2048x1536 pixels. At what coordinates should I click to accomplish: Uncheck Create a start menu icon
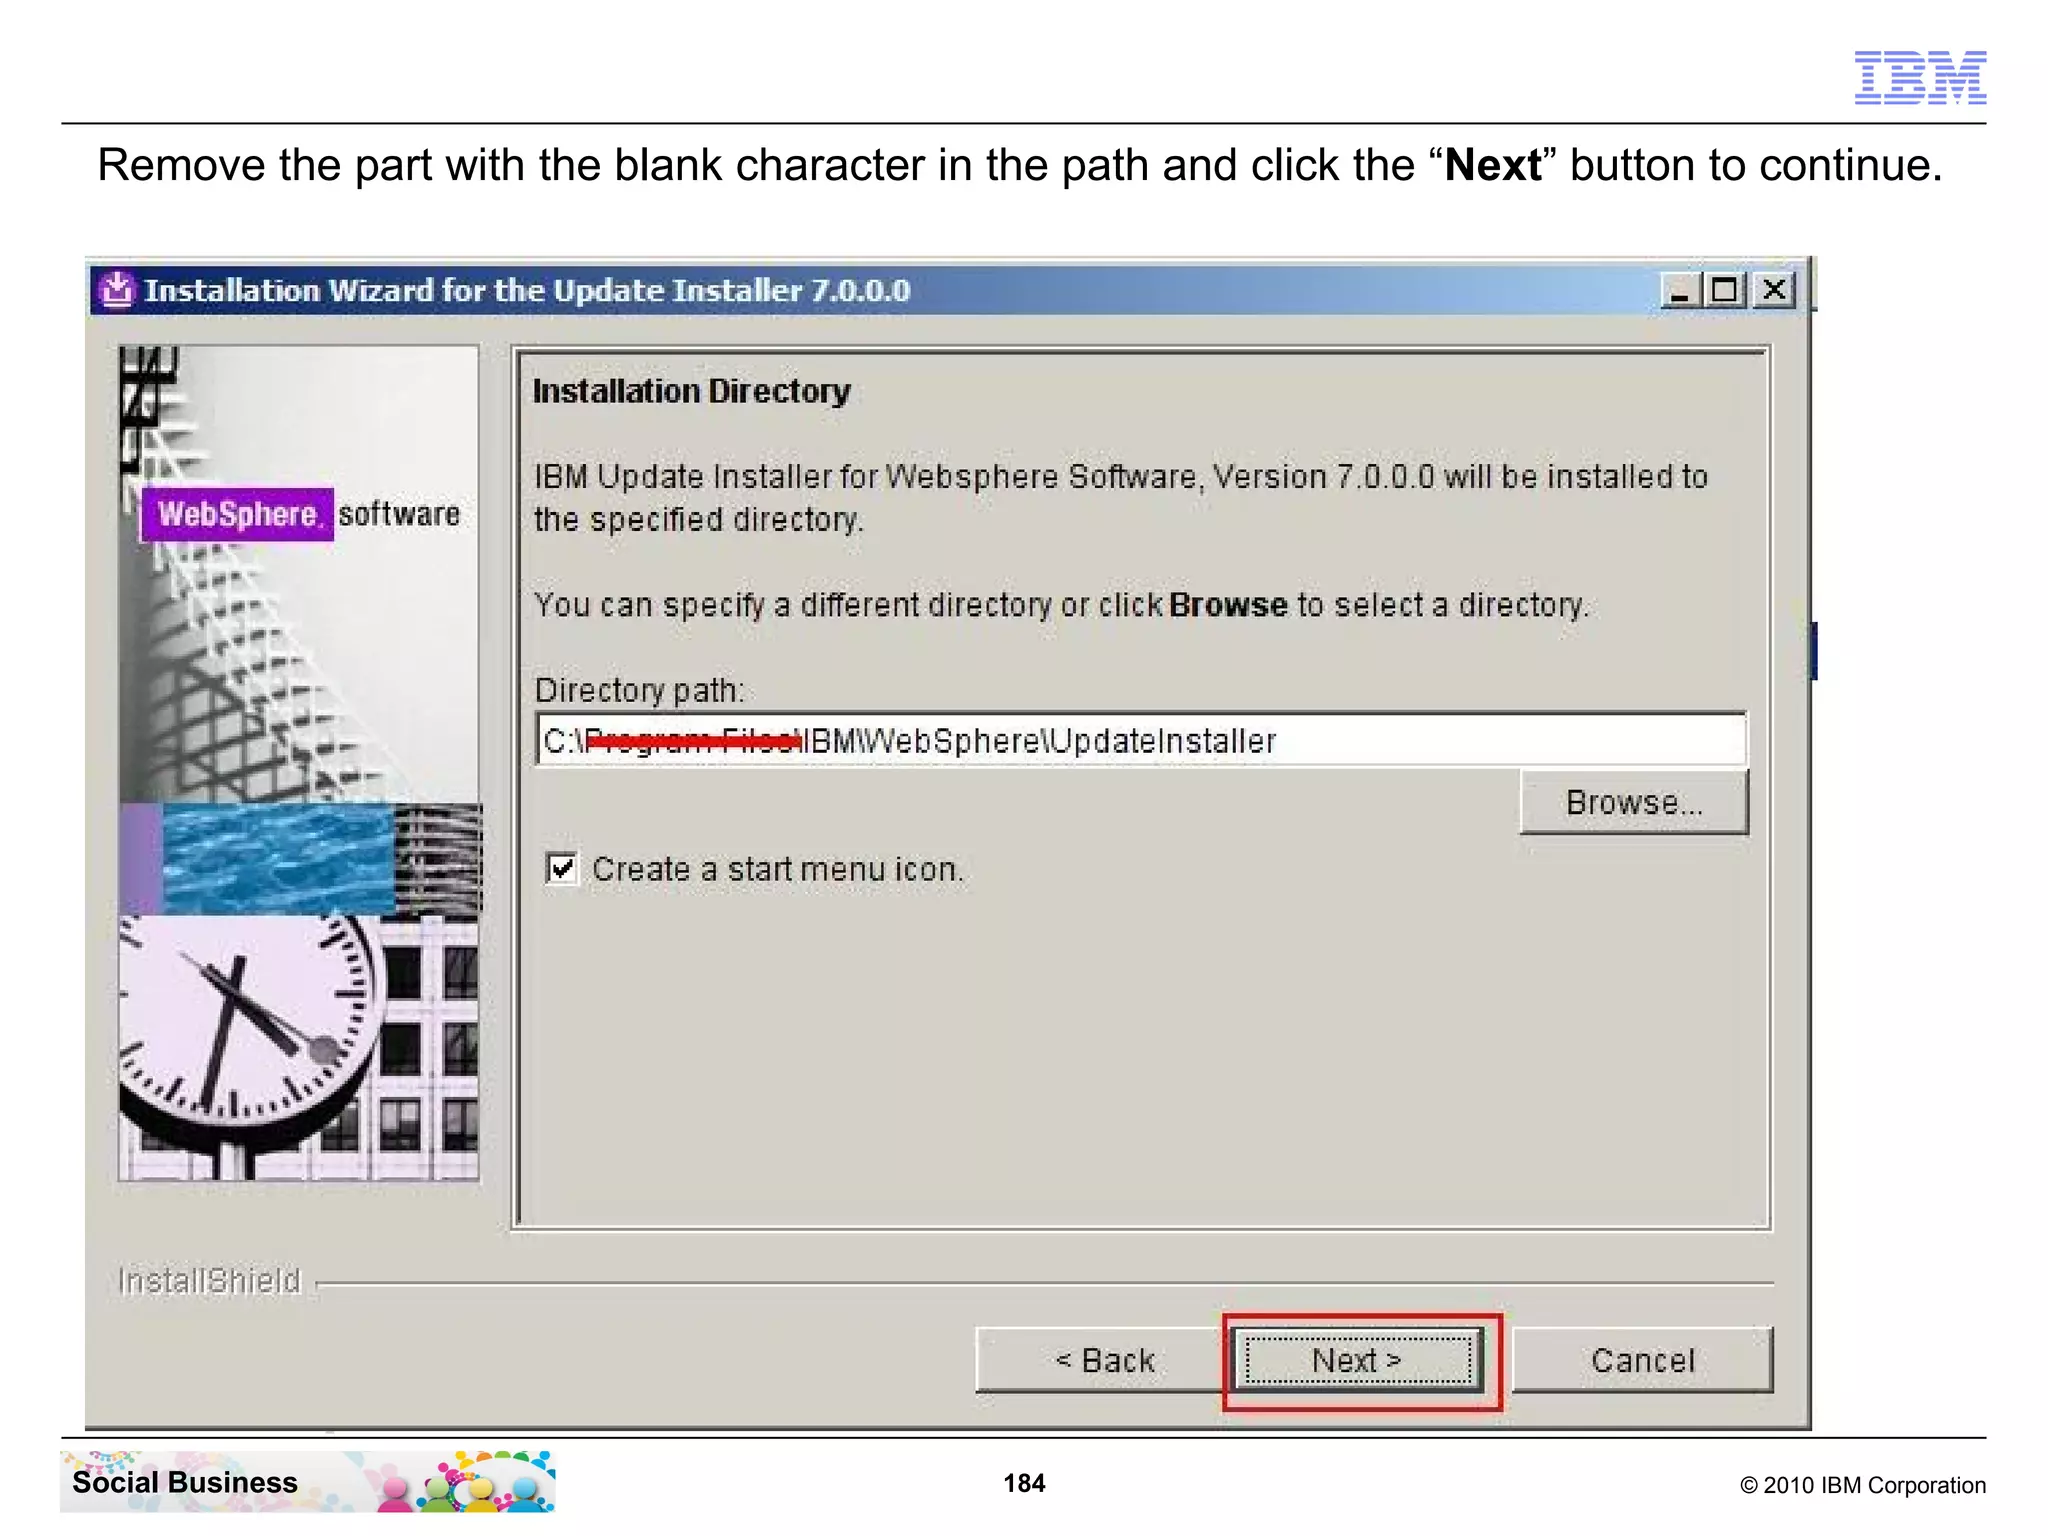pyautogui.click(x=562, y=868)
